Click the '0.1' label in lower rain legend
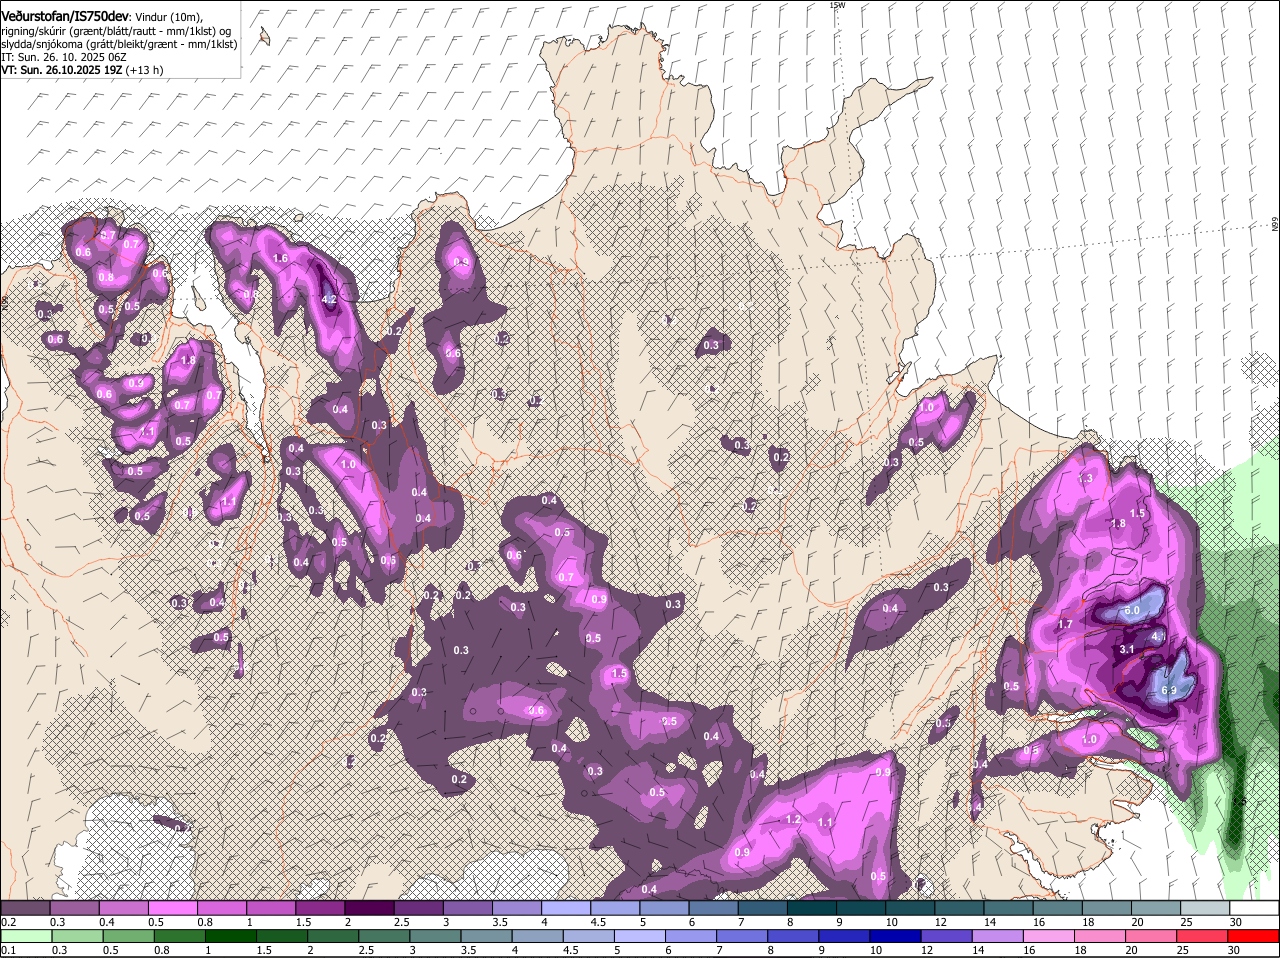 [8, 950]
